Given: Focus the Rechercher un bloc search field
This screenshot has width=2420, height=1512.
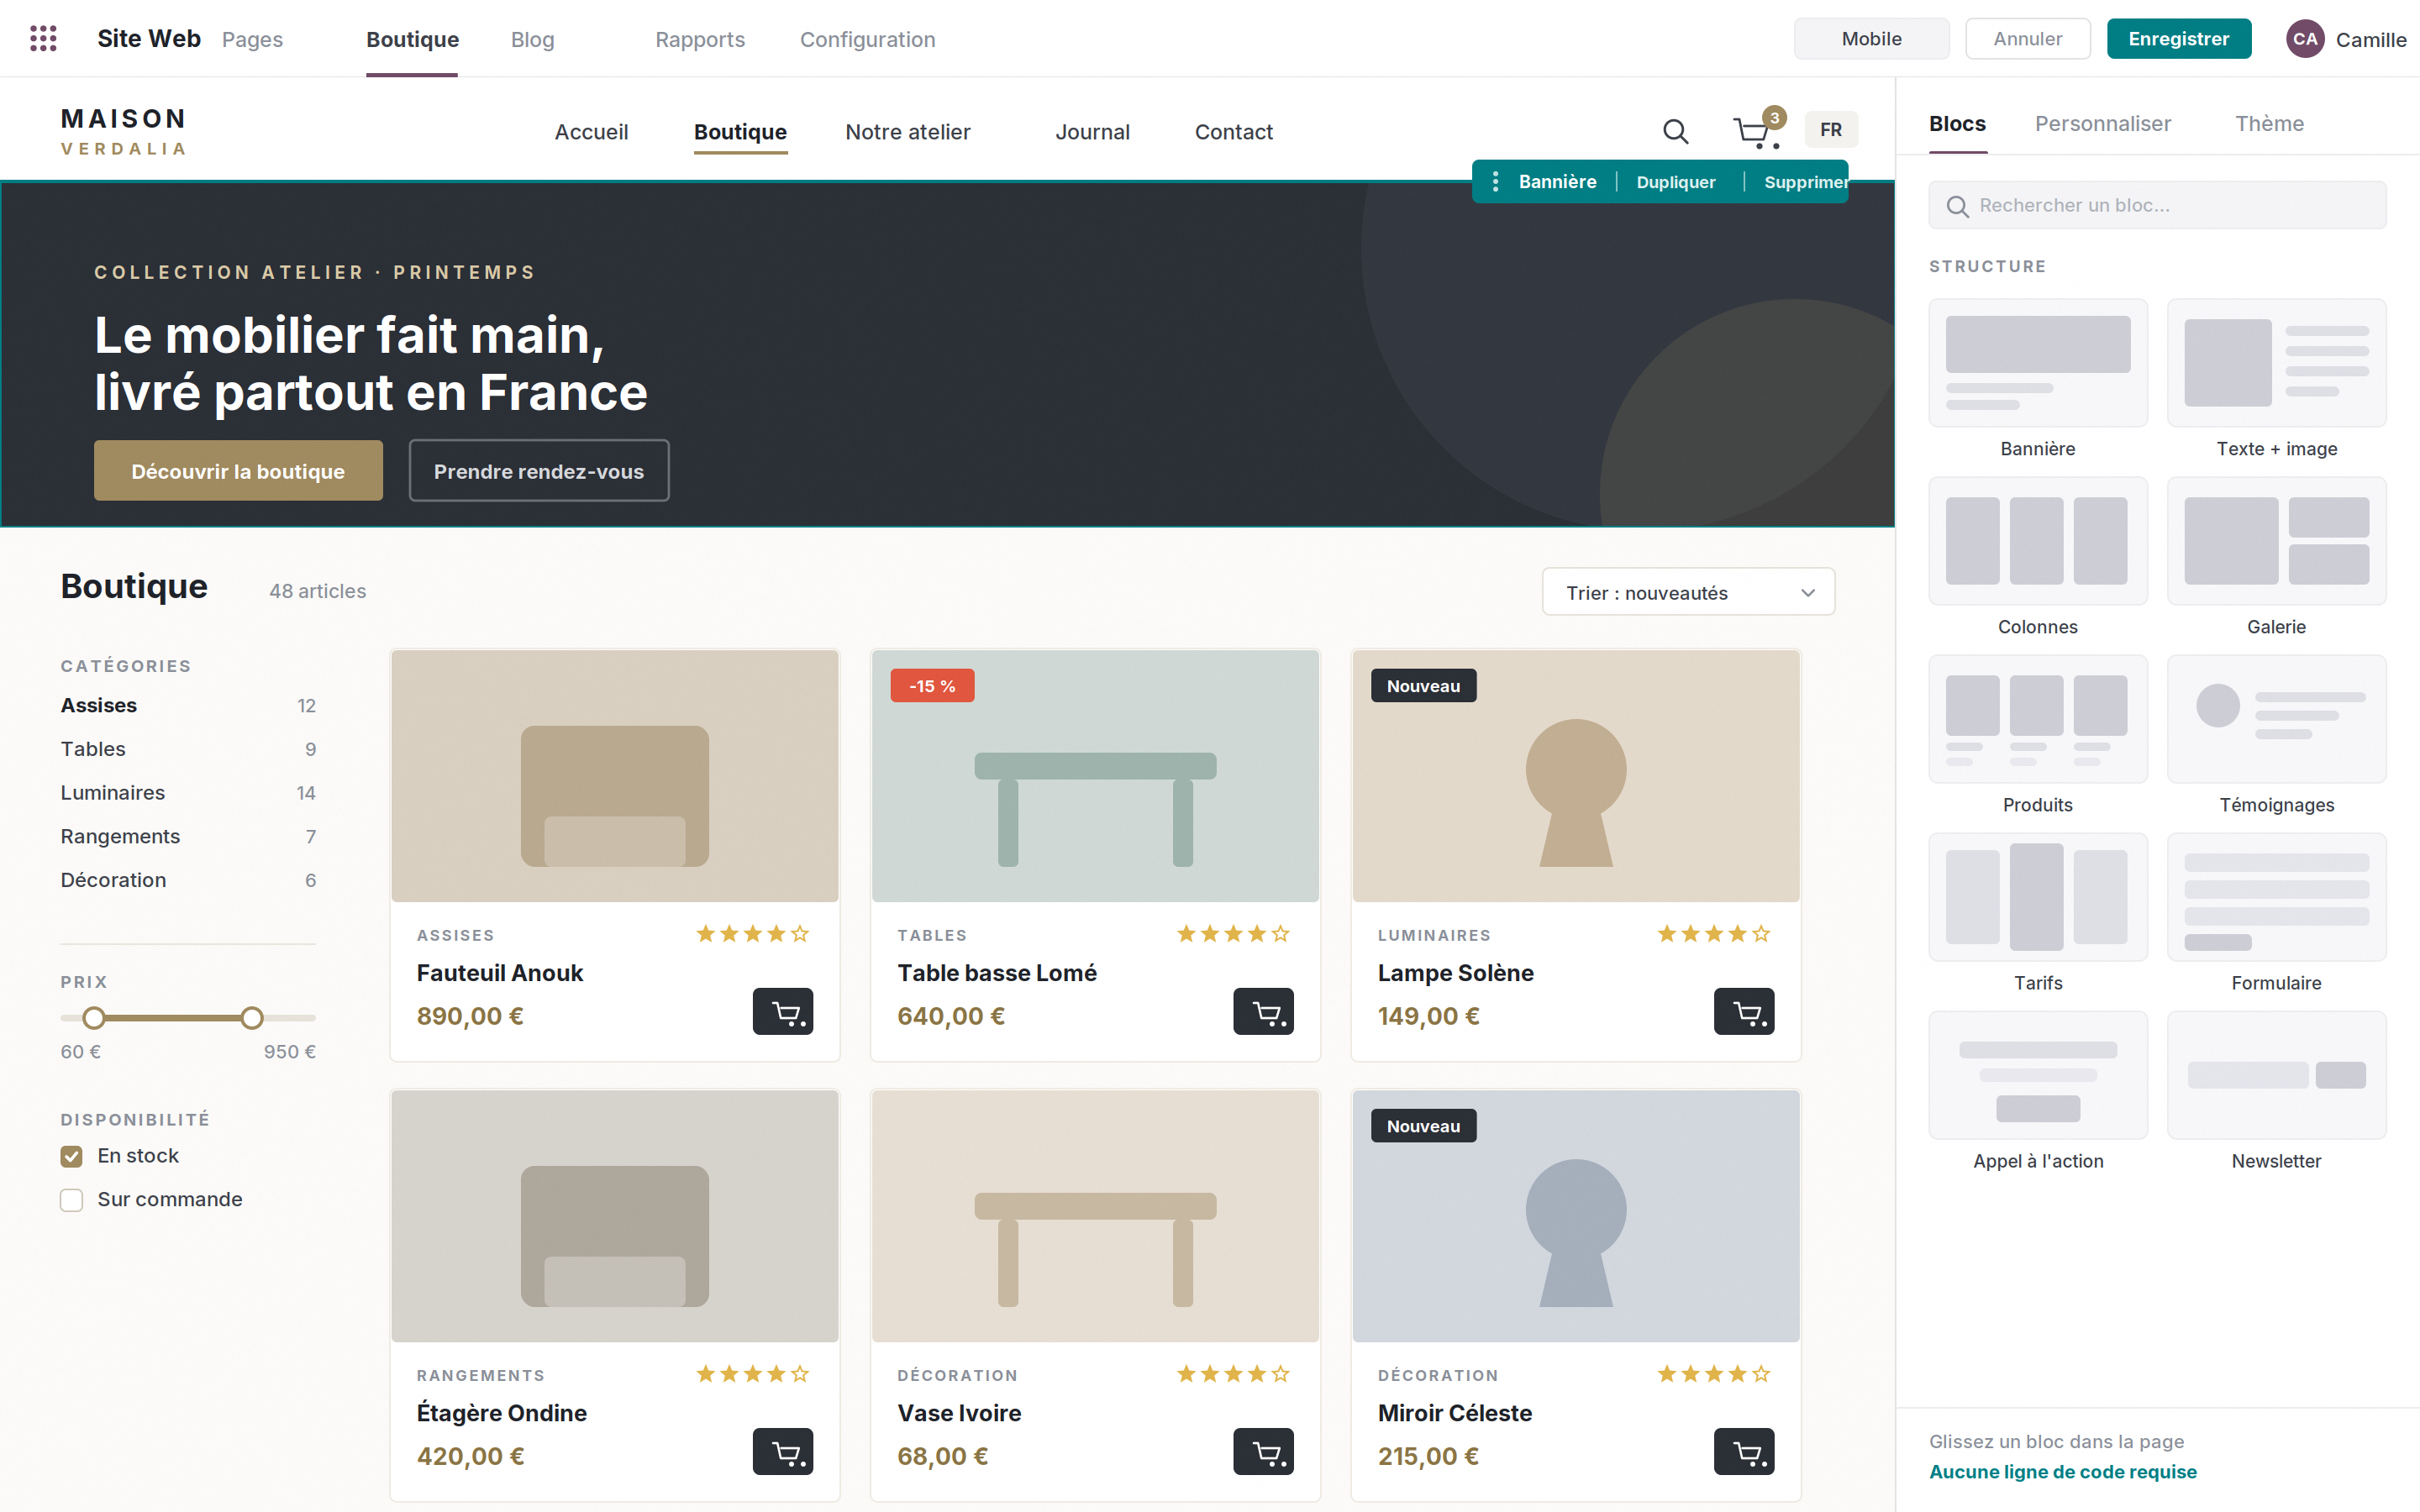Looking at the screenshot, I should coord(2157,205).
